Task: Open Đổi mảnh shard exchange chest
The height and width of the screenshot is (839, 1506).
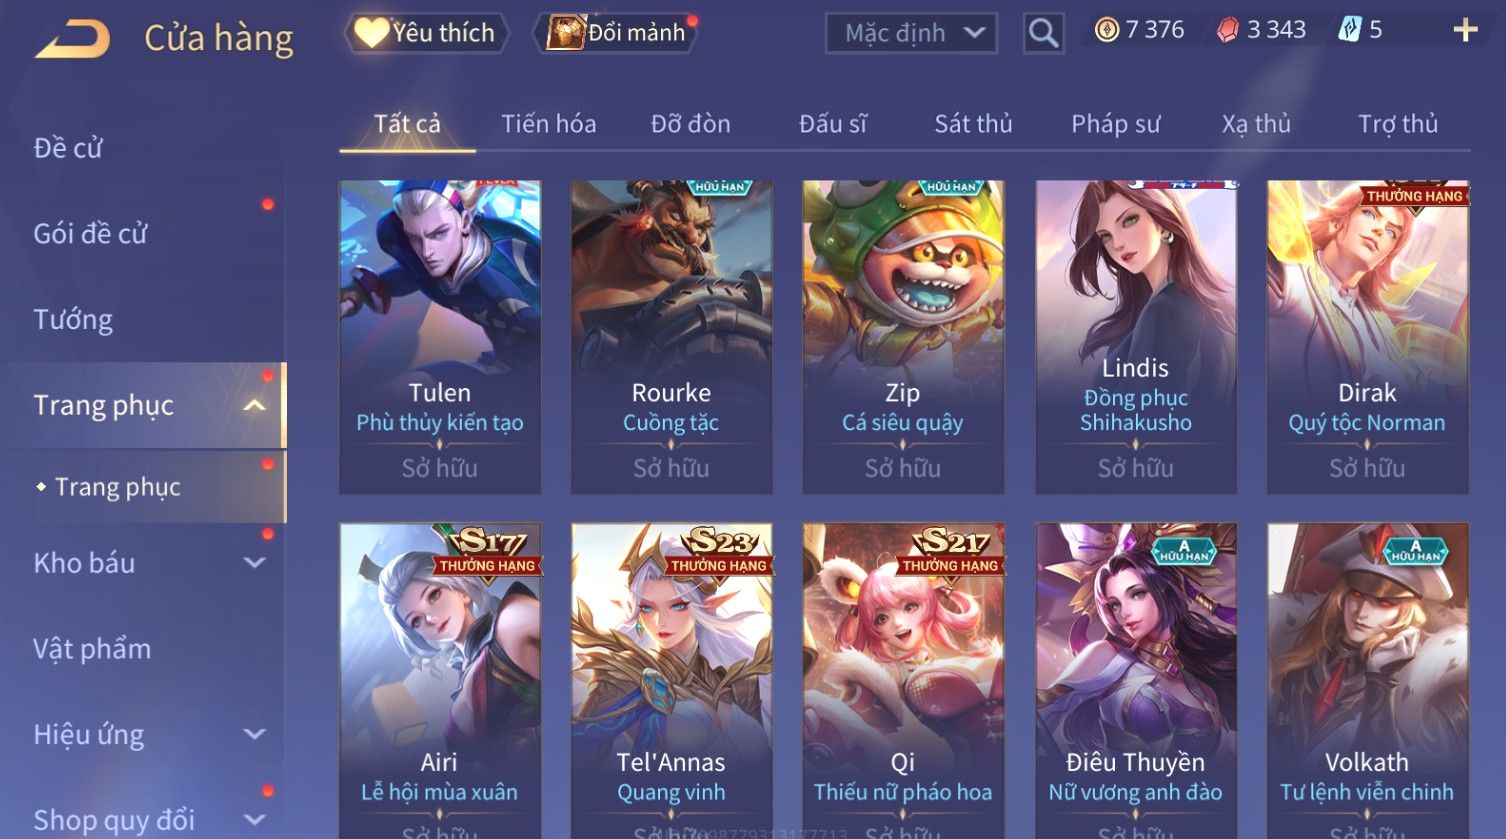Action: (x=619, y=33)
